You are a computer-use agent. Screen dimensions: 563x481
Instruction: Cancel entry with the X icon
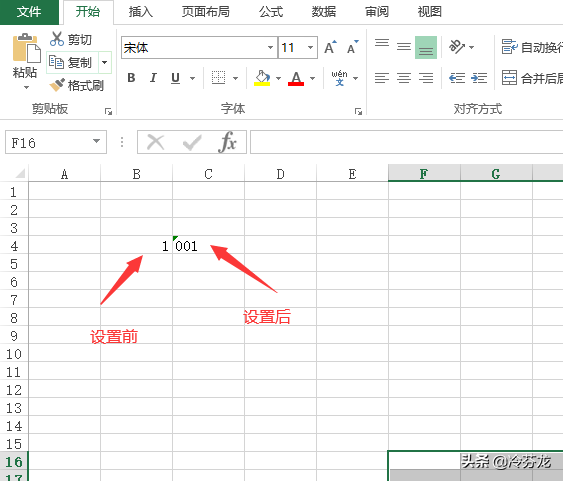pos(155,143)
